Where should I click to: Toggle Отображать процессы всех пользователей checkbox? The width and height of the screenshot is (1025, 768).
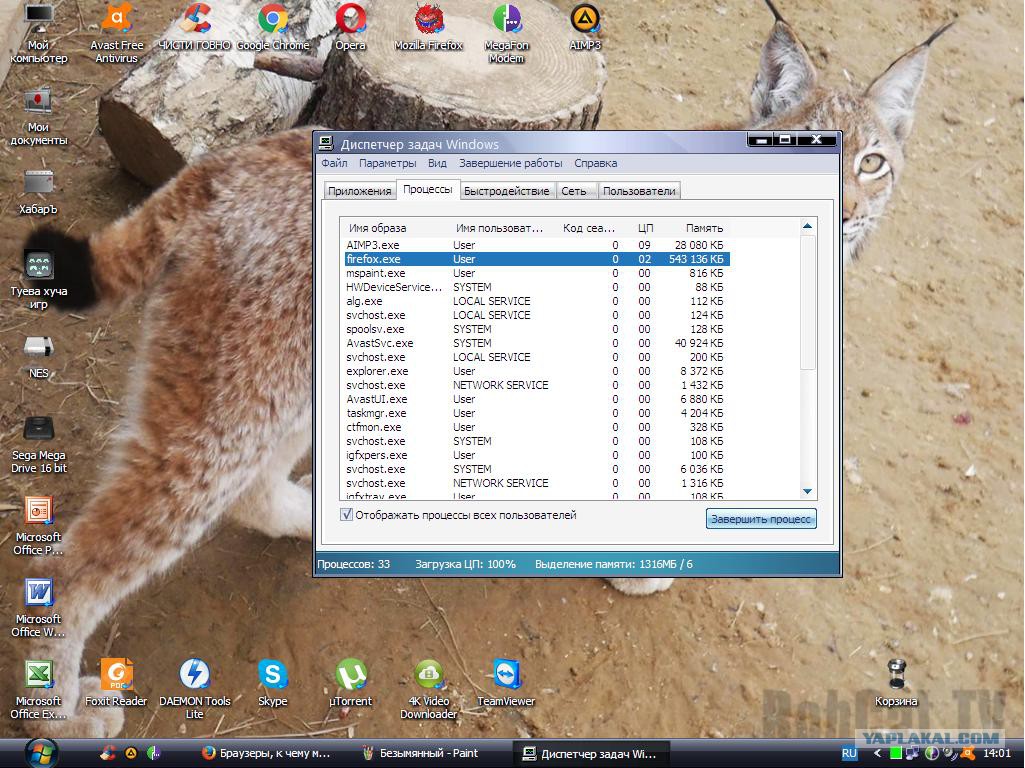click(x=346, y=515)
